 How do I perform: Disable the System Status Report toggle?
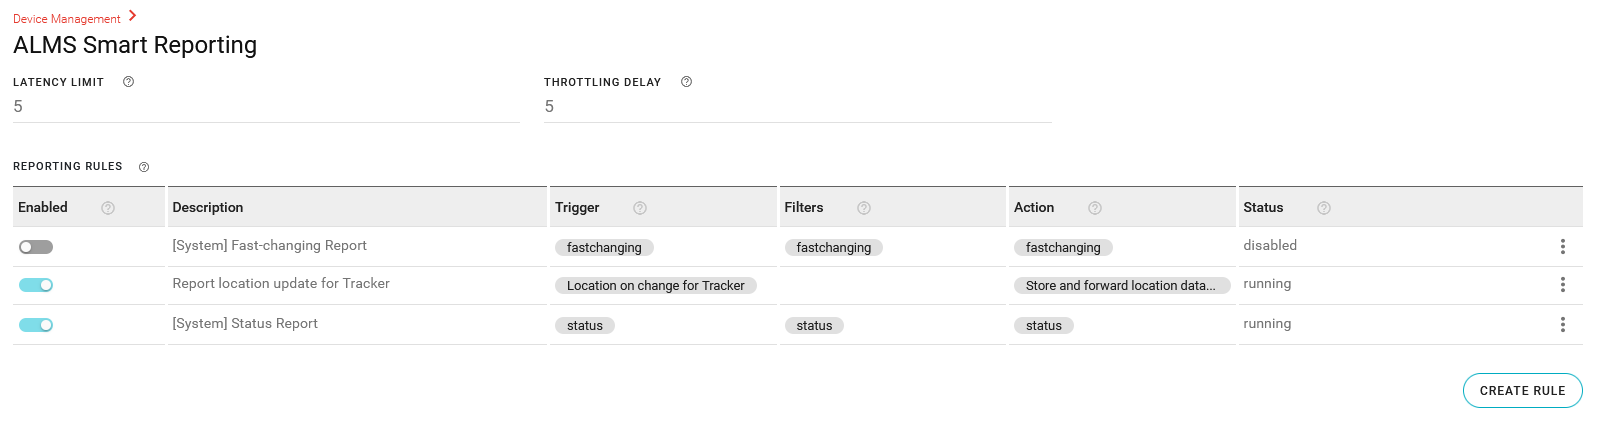pyautogui.click(x=36, y=325)
